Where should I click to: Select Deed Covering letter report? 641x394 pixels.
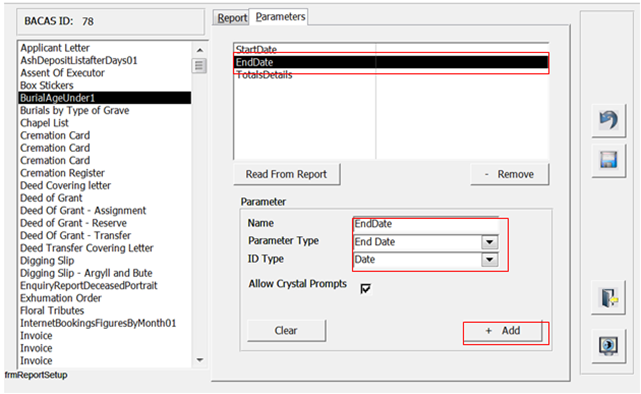[x=105, y=186]
